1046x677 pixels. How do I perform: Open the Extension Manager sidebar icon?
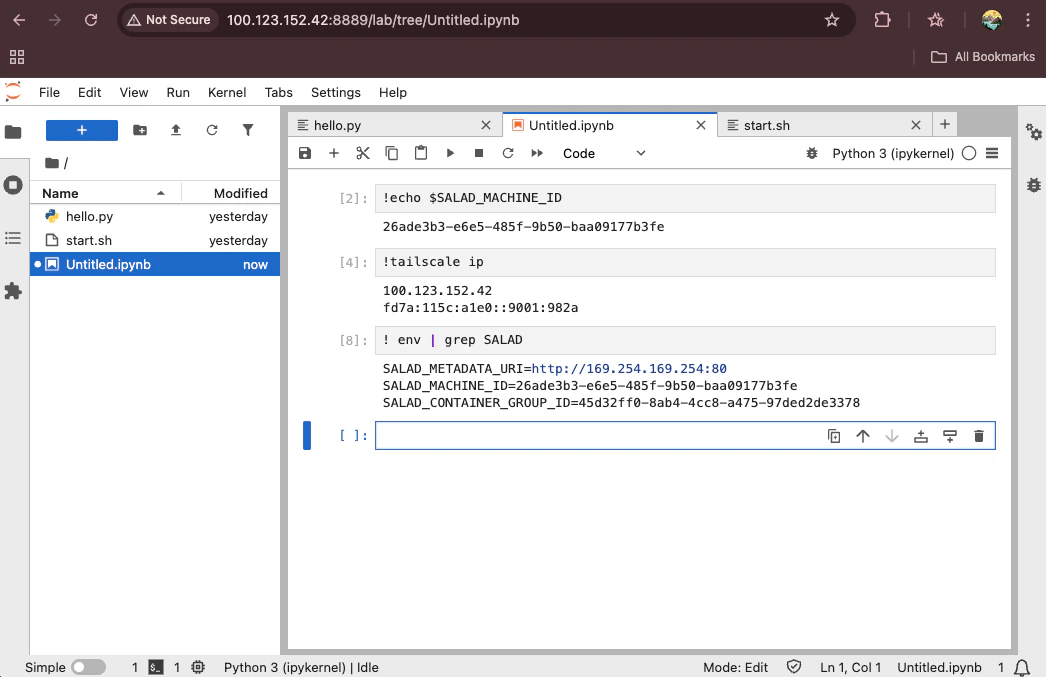tap(13, 291)
